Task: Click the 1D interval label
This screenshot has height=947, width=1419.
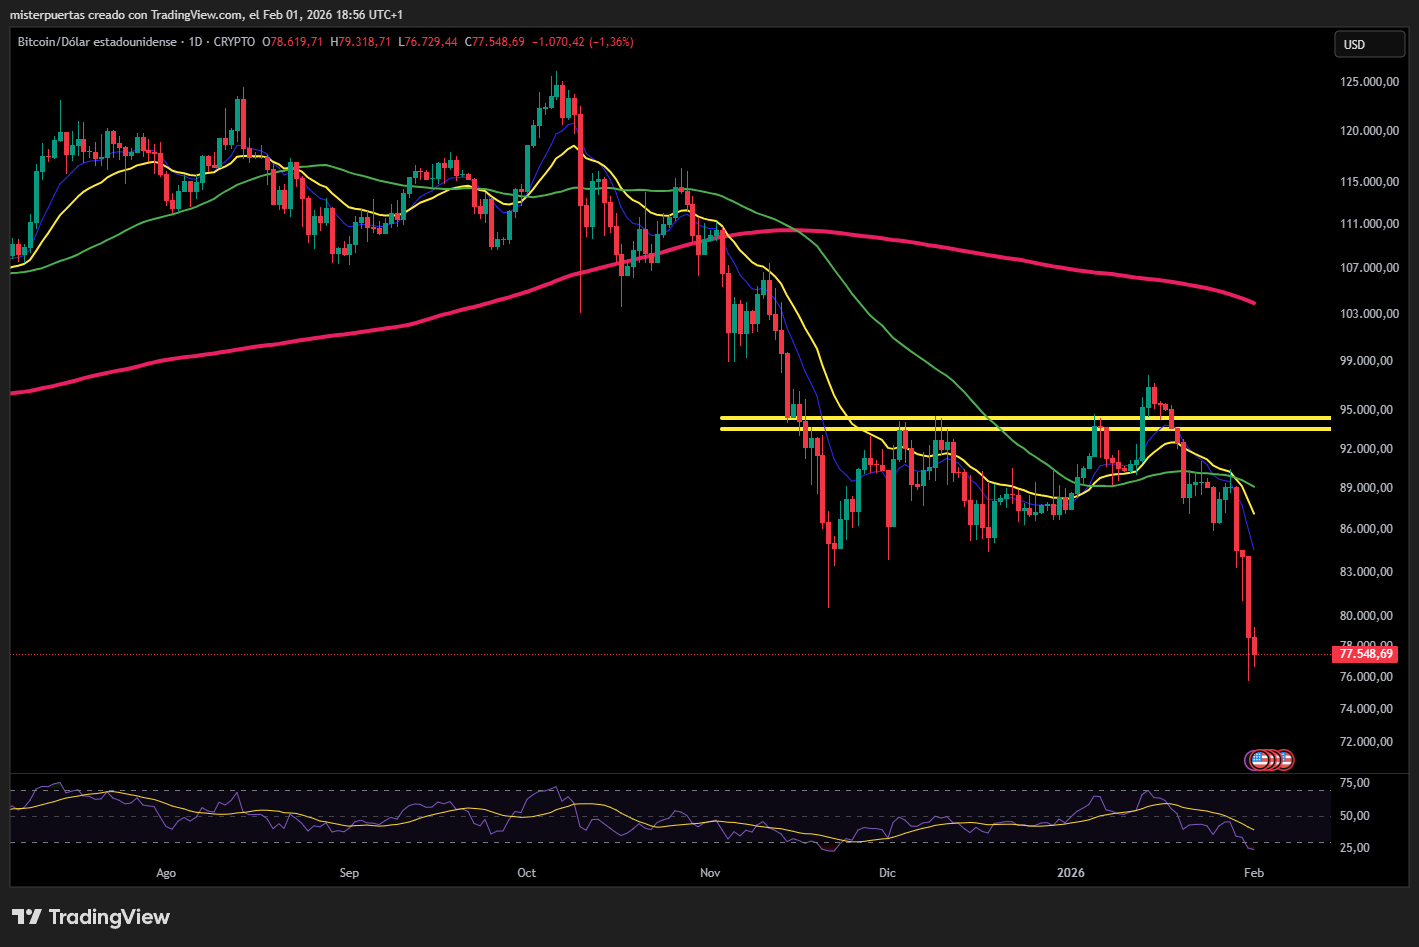Action: 195,42
